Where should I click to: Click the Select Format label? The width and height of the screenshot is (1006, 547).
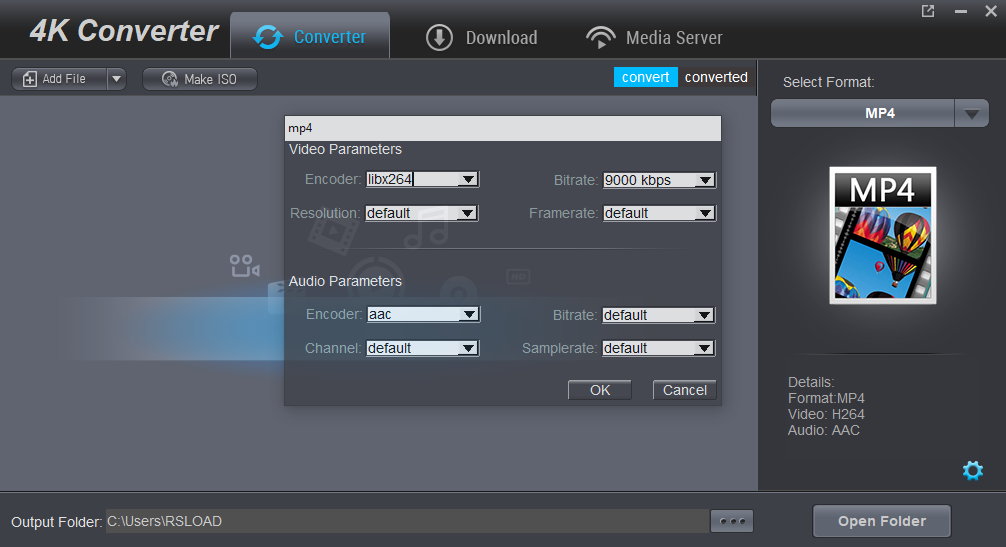828,82
